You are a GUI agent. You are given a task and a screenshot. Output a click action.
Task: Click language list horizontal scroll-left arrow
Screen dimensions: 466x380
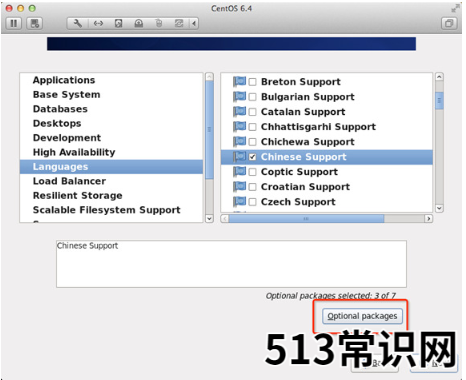click(x=225, y=219)
